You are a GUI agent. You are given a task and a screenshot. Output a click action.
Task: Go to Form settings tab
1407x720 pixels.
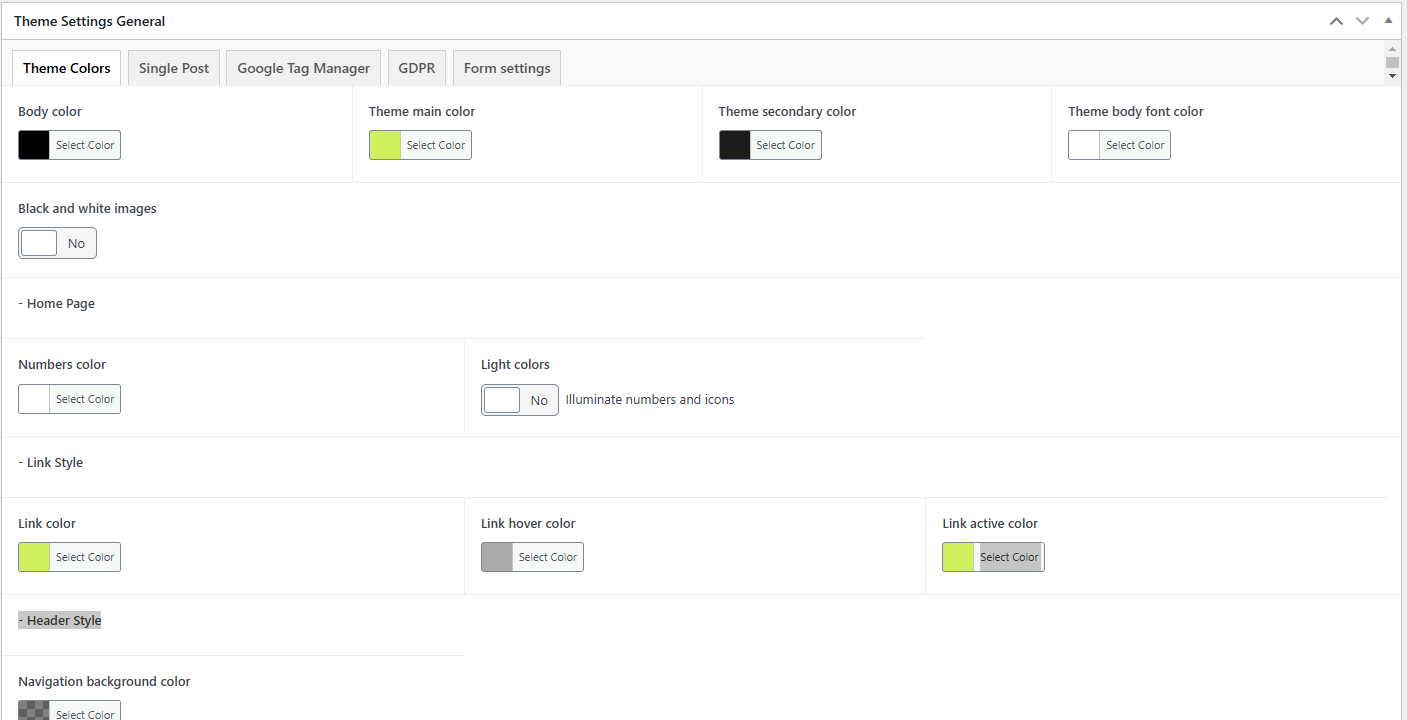click(507, 68)
